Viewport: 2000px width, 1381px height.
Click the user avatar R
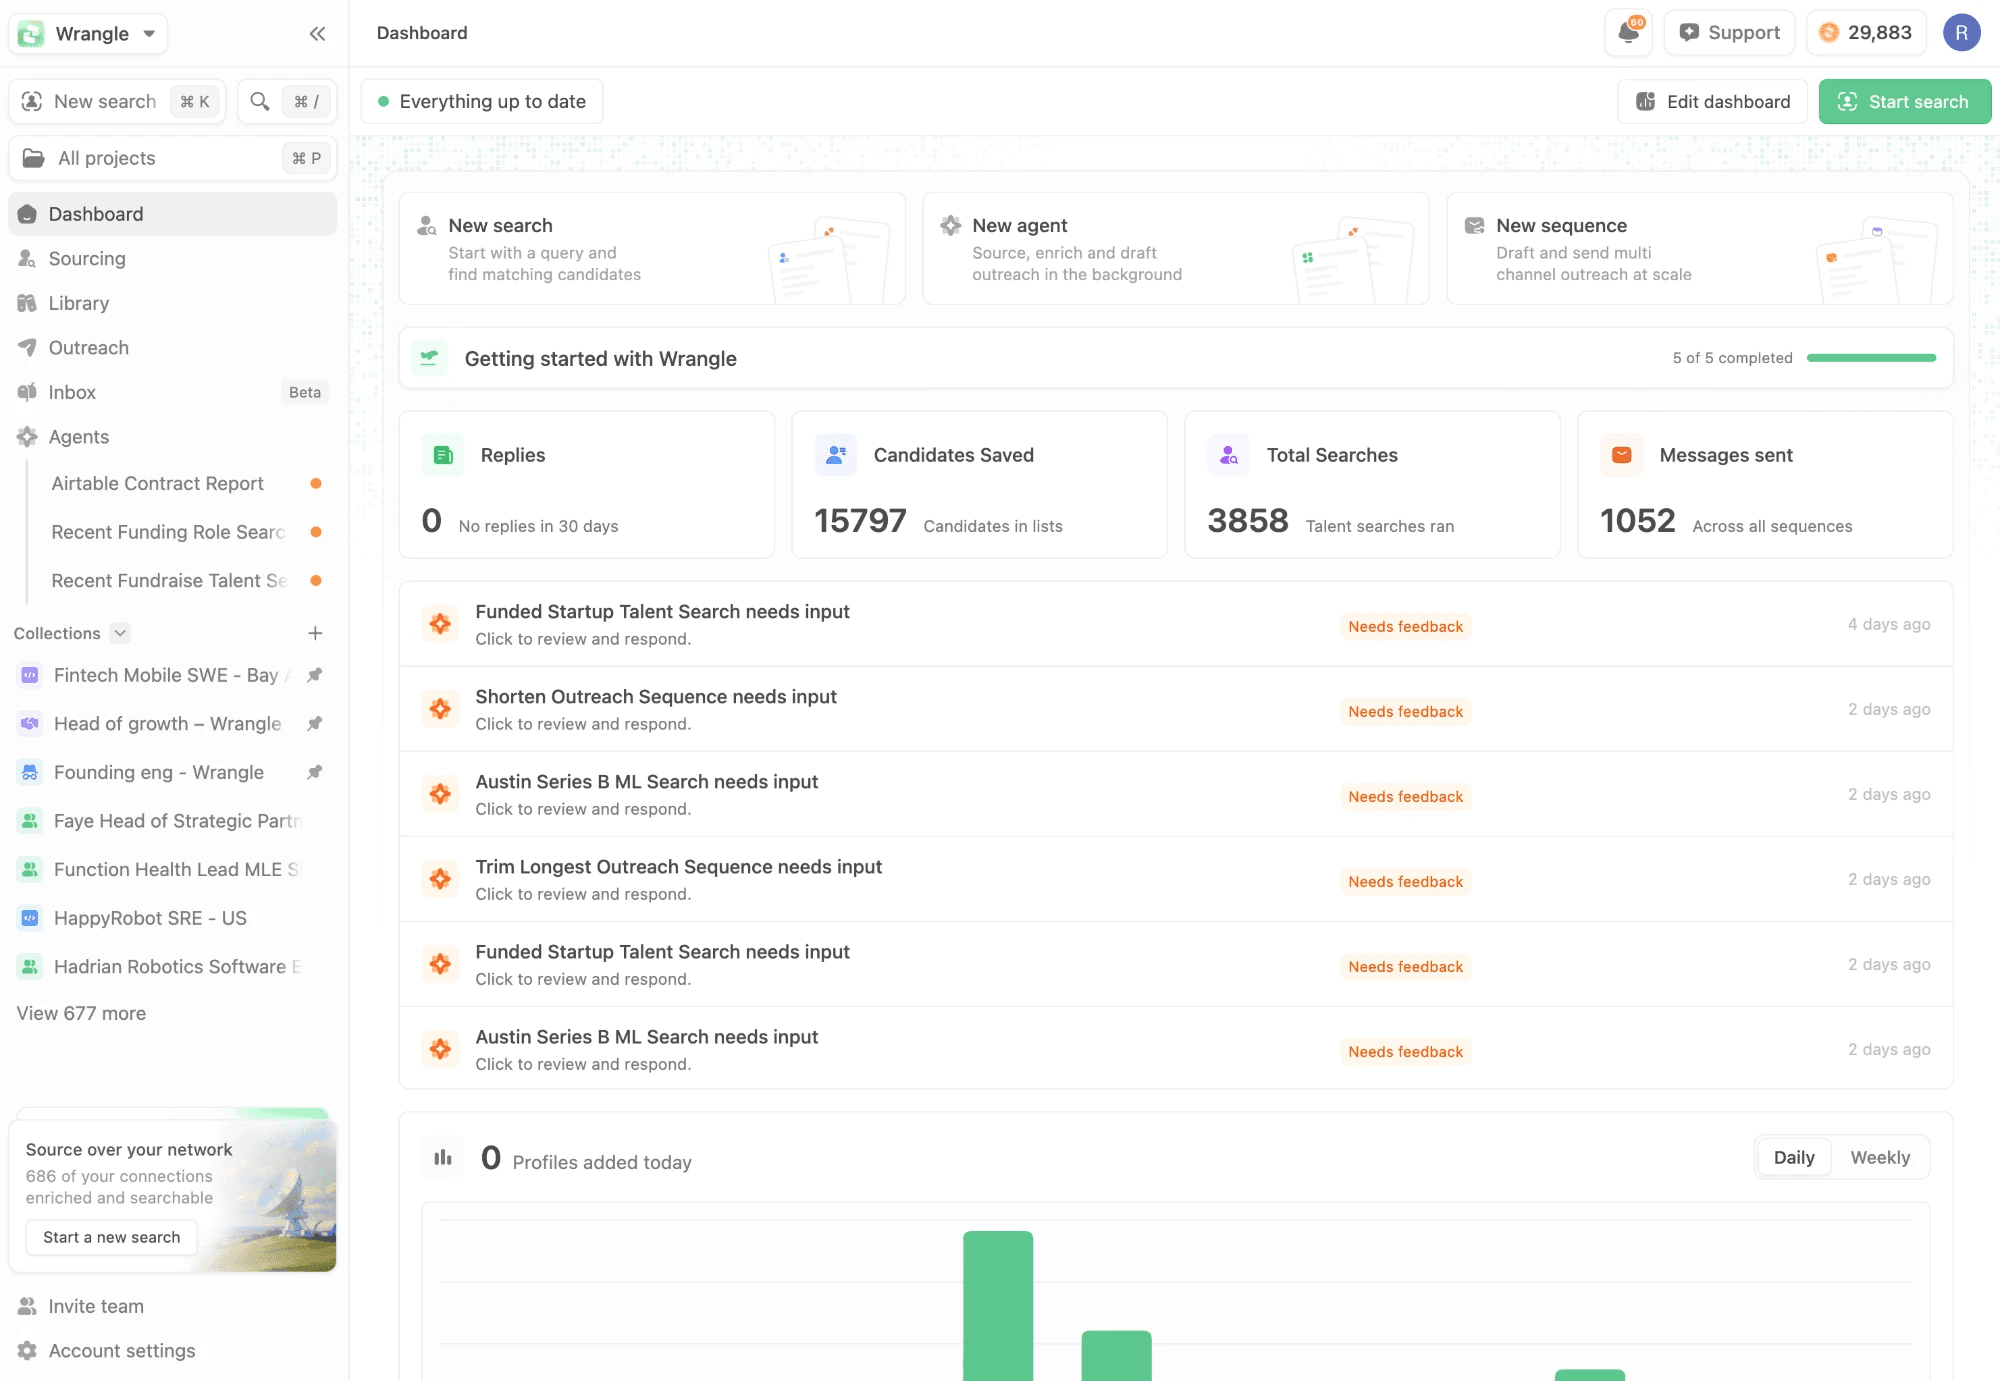point(1962,33)
